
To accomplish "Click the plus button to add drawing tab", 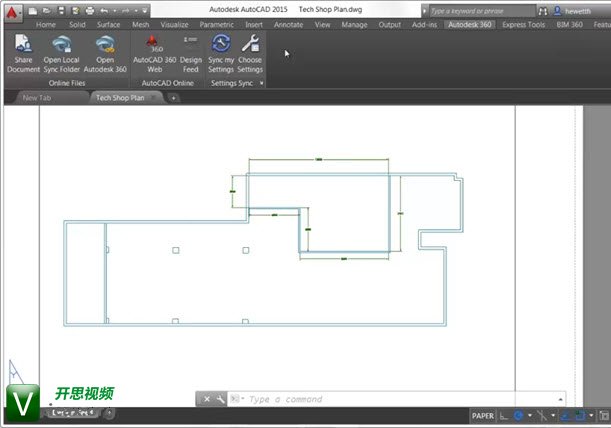I will [x=173, y=98].
